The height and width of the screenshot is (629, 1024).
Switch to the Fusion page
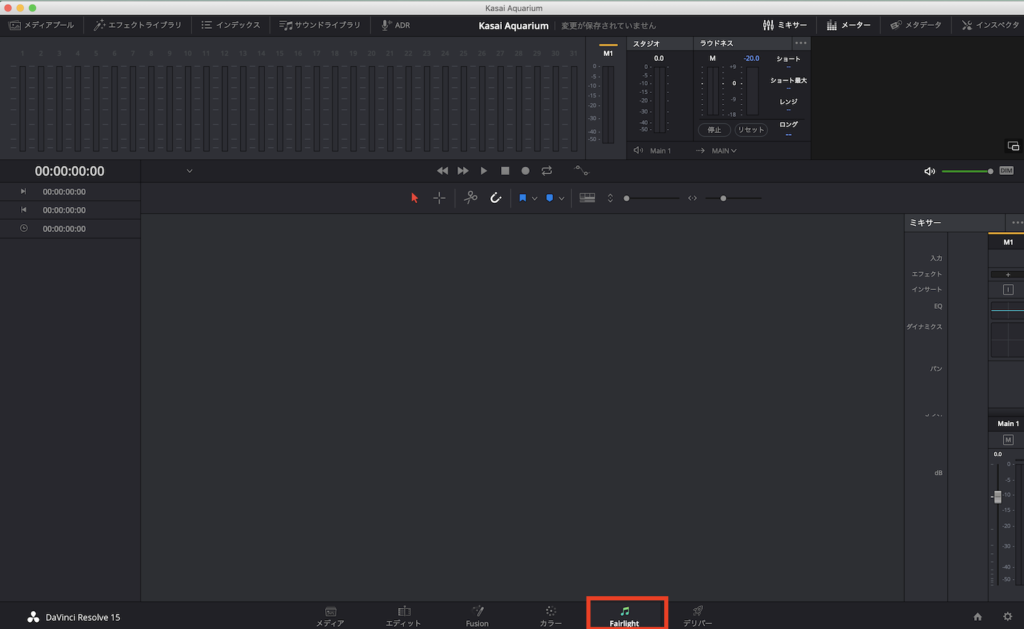point(477,616)
